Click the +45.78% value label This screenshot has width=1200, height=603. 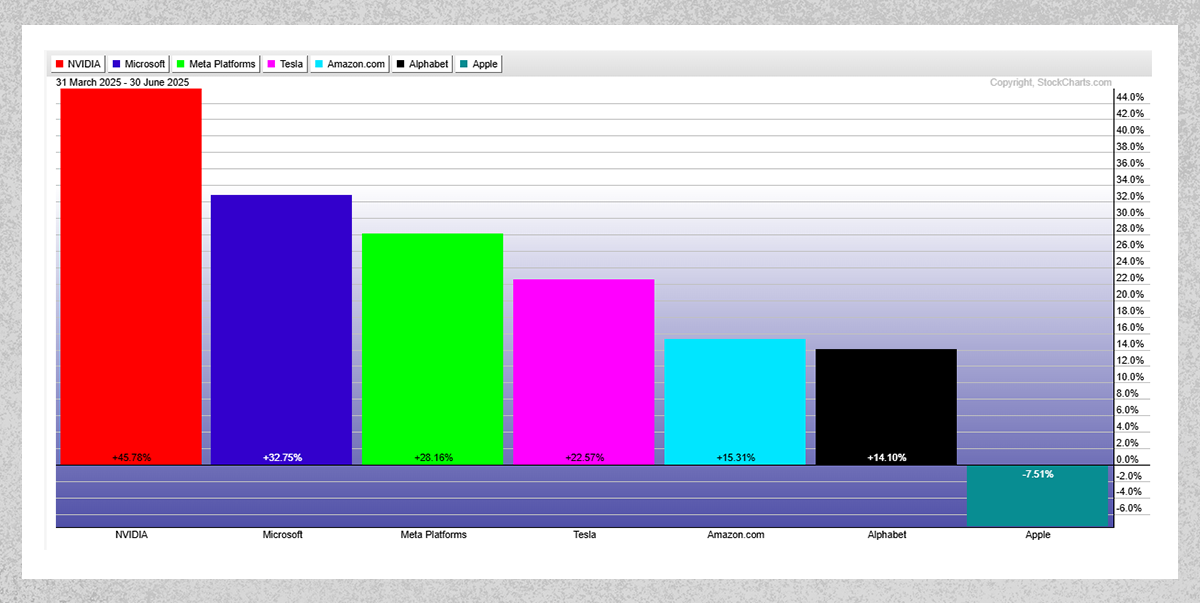pos(131,458)
